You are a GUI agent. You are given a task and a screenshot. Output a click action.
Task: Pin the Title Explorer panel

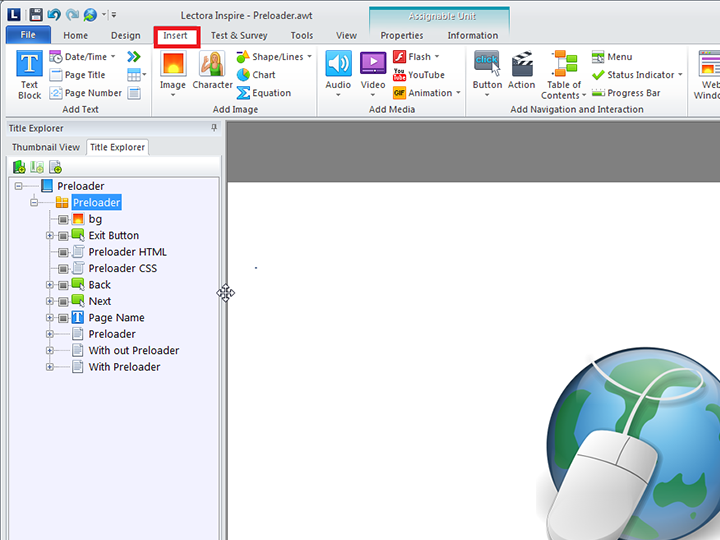(214, 128)
